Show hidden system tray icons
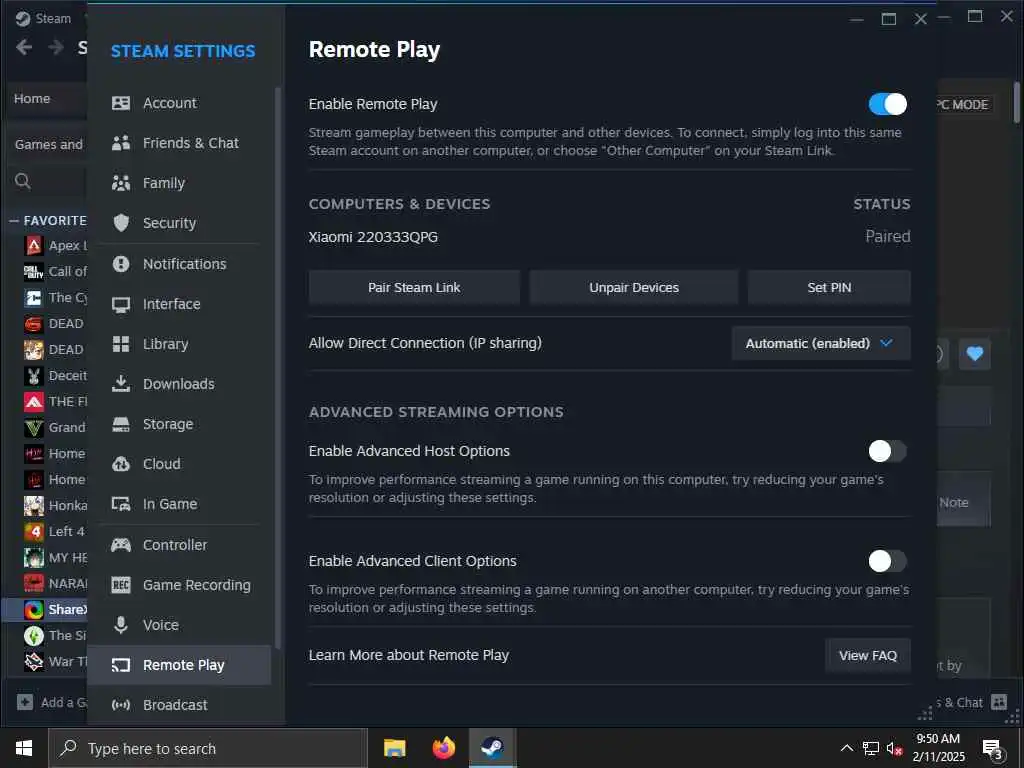Screen dimensions: 1024x768 [x=846, y=748]
